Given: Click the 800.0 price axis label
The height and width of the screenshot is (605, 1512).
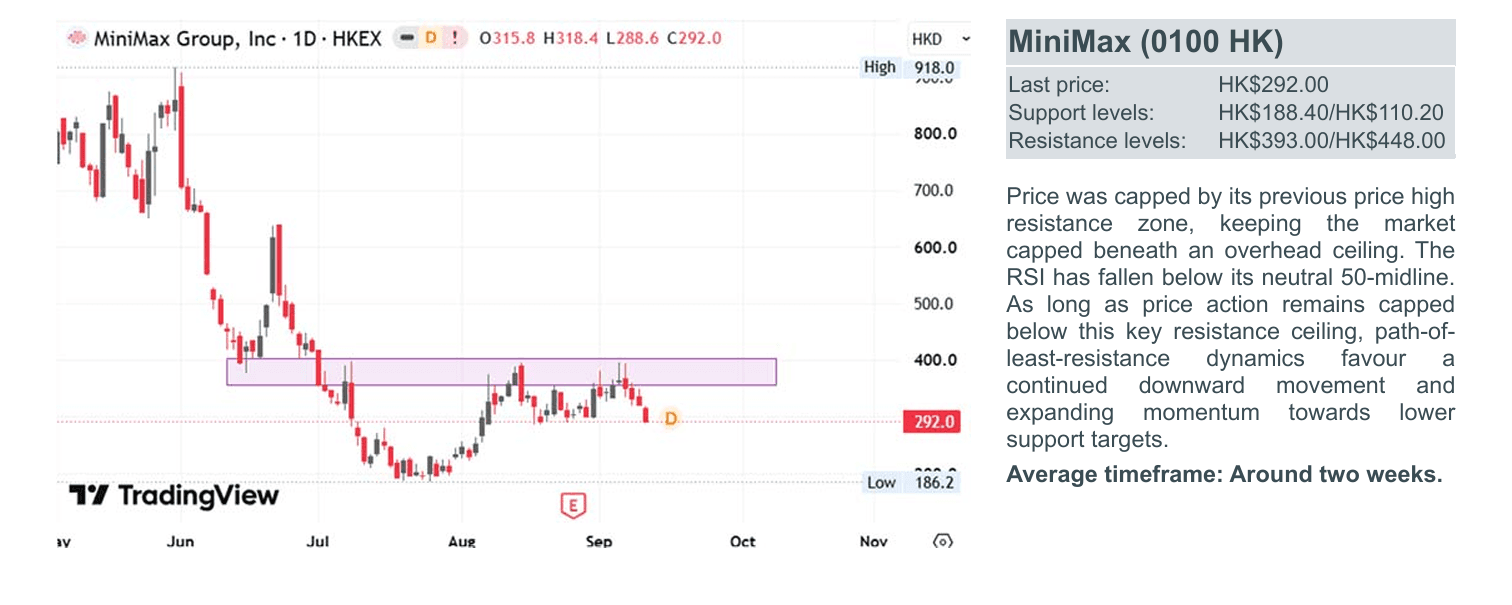Looking at the screenshot, I should (935, 134).
